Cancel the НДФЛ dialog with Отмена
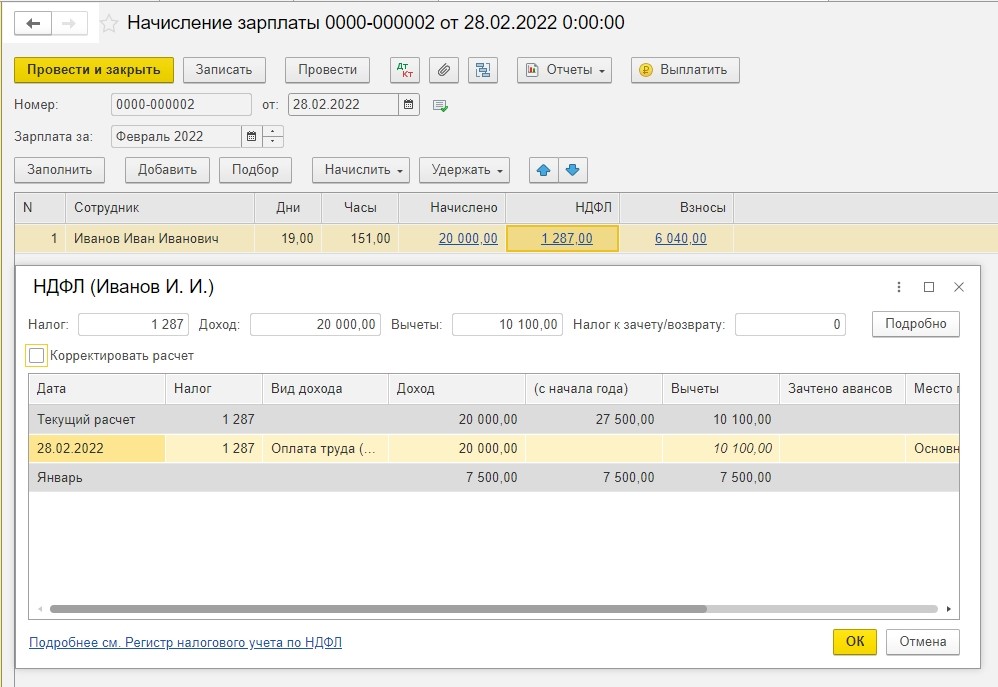This screenshot has height=687, width=998. point(922,642)
